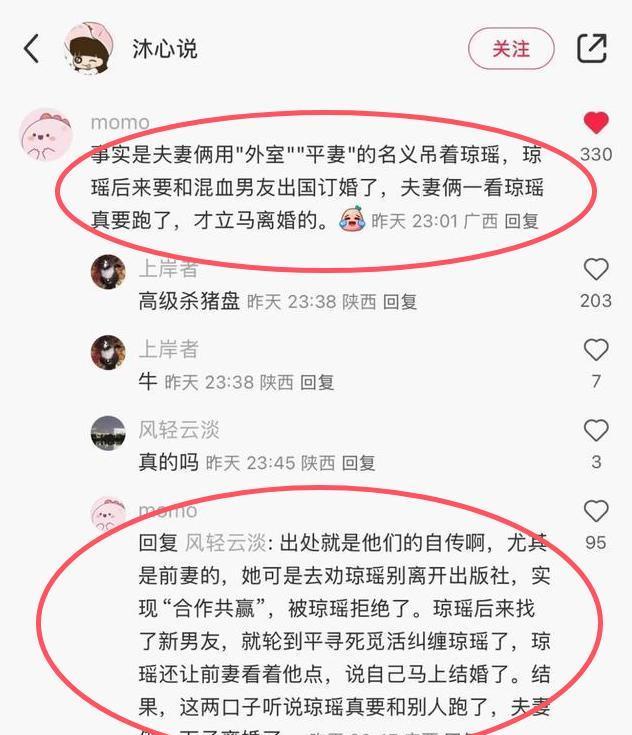Open 风轻云淡 profile avatar

pos(108,433)
